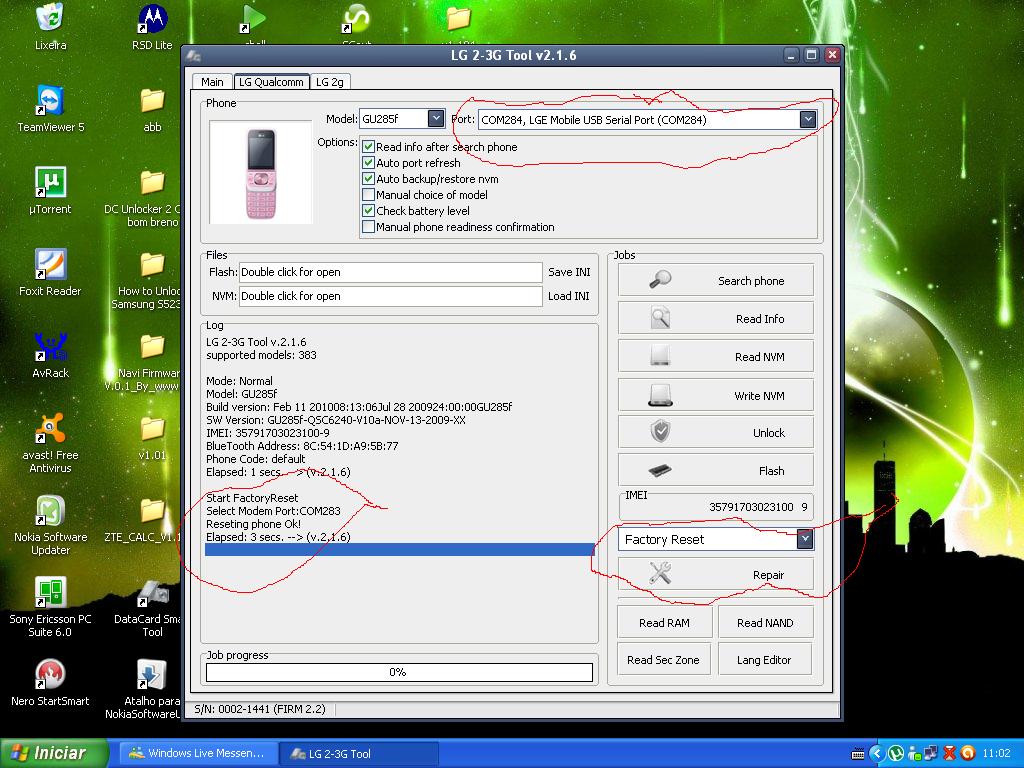Click the Write NVM button
1024x768 pixels.
[x=716, y=395]
